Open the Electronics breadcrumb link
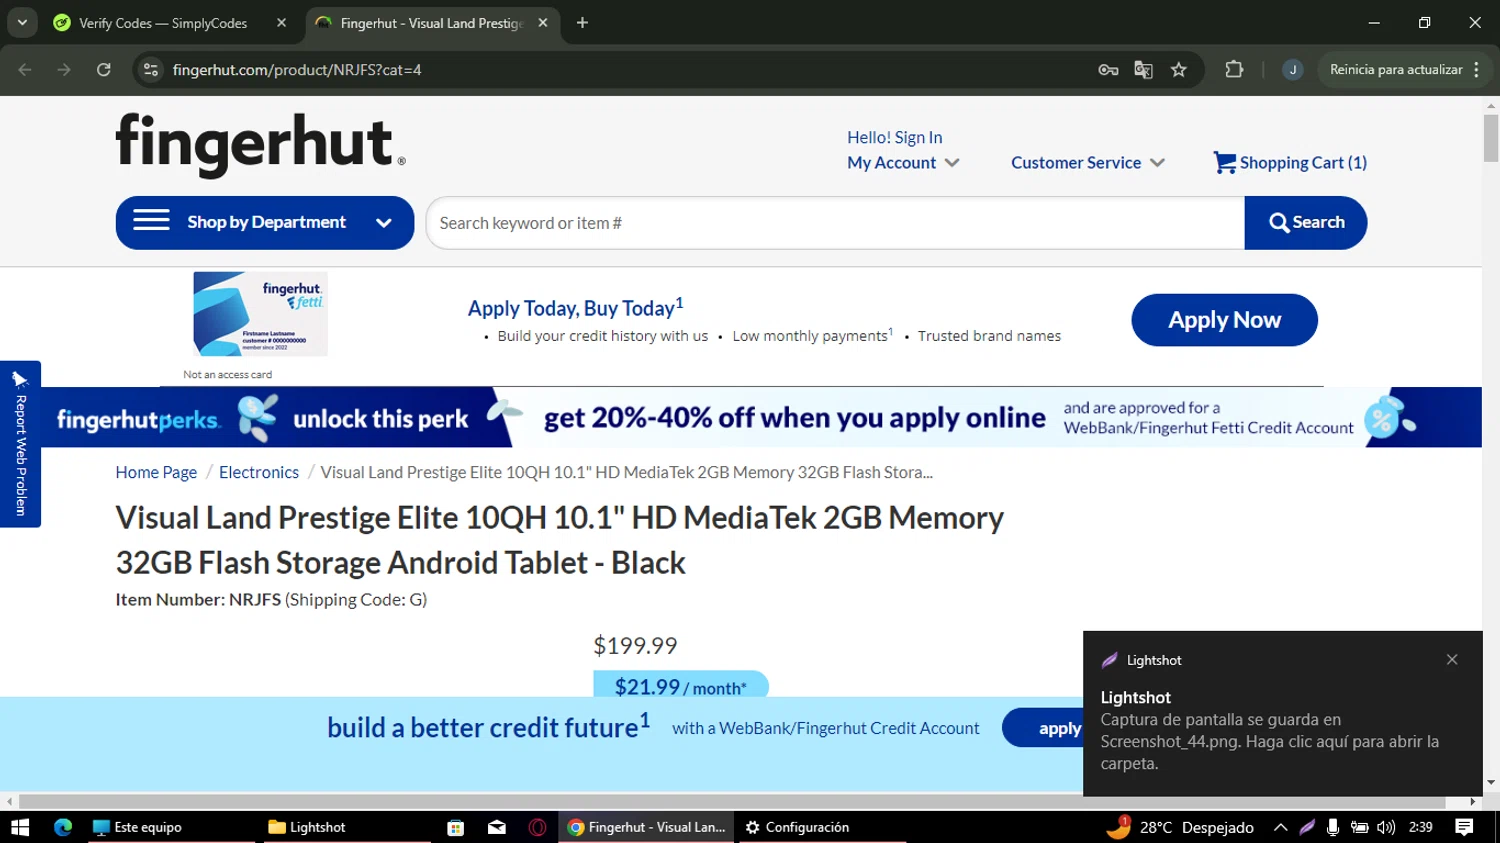The height and width of the screenshot is (843, 1500). pyautogui.click(x=259, y=472)
